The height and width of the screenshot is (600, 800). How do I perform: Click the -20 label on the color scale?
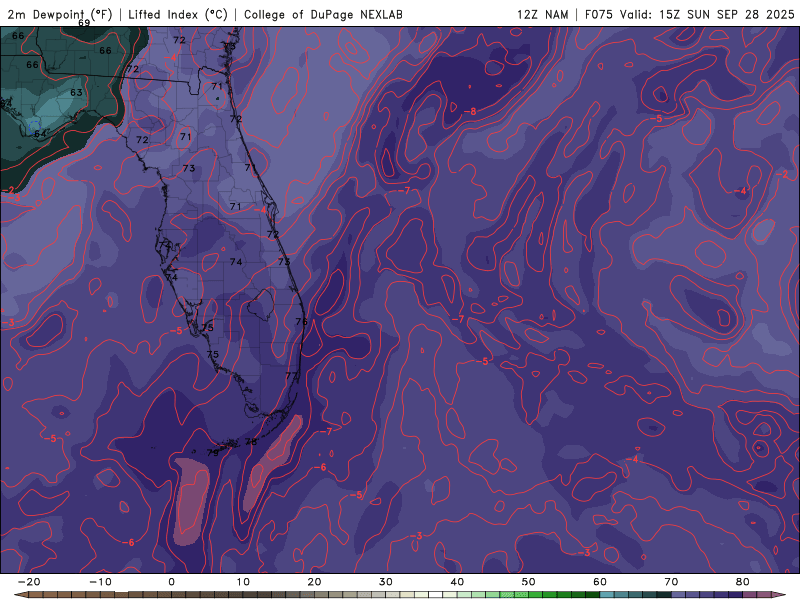tap(29, 582)
